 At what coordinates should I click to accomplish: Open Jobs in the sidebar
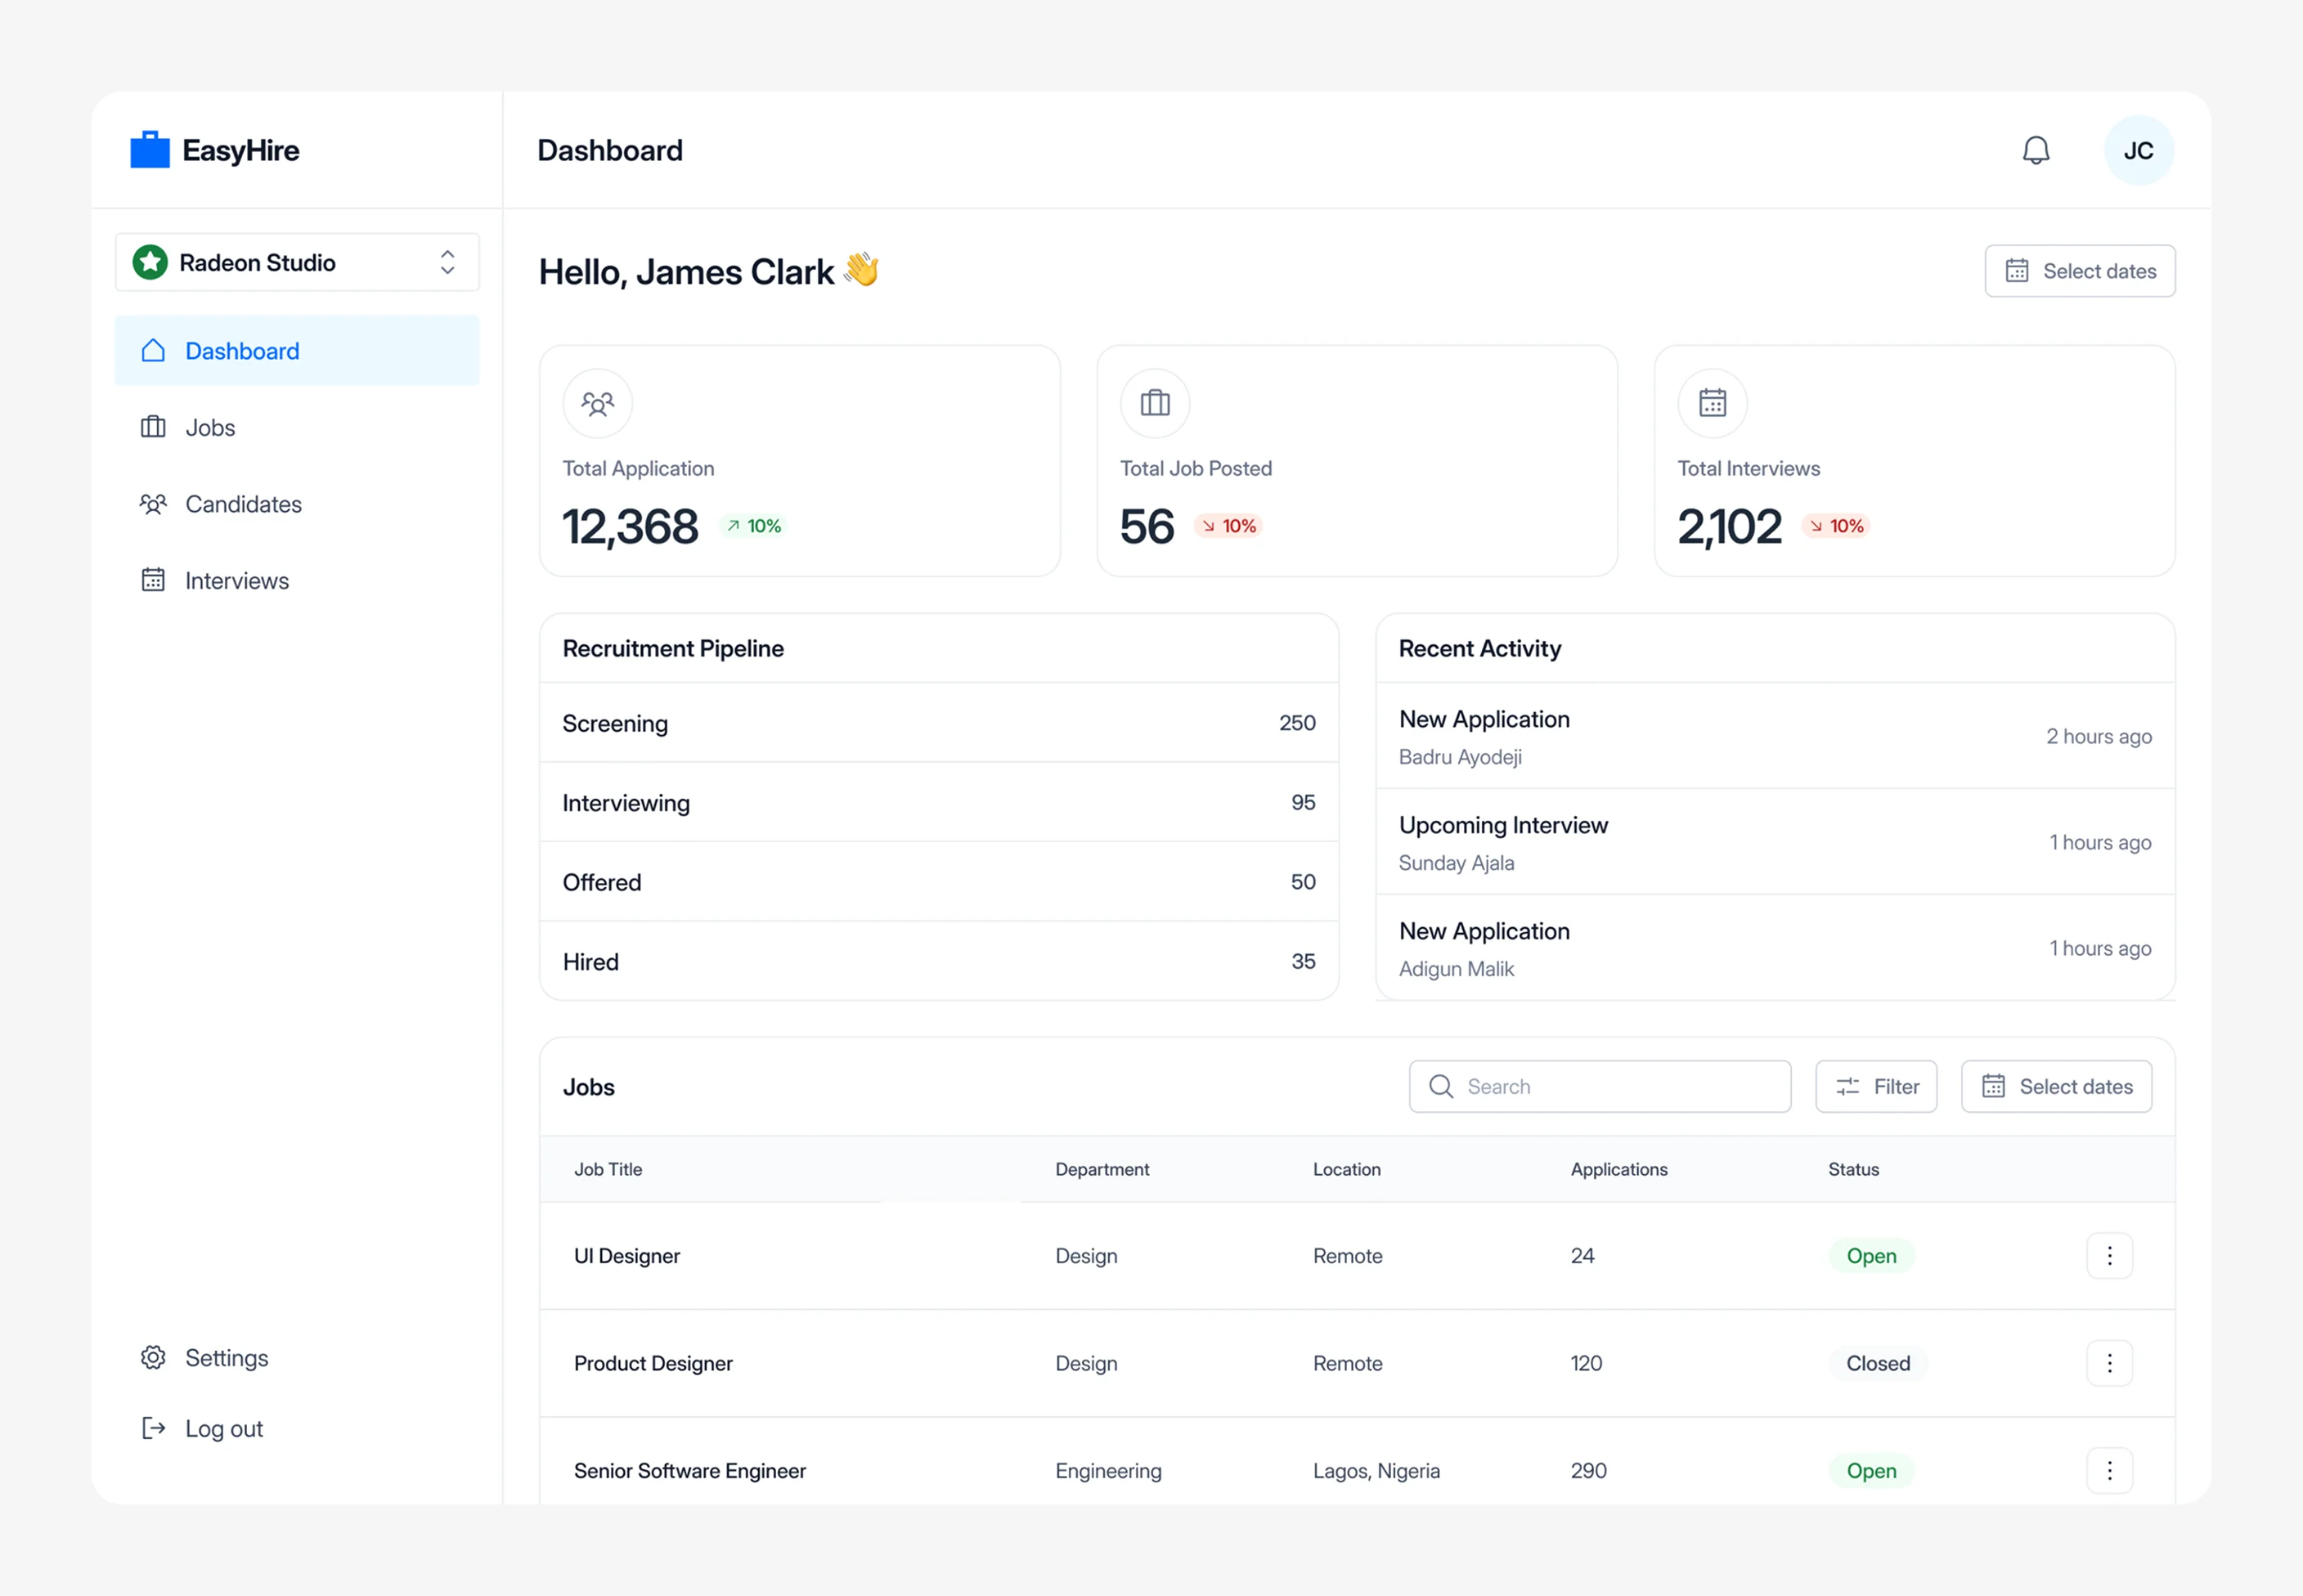[x=297, y=427]
